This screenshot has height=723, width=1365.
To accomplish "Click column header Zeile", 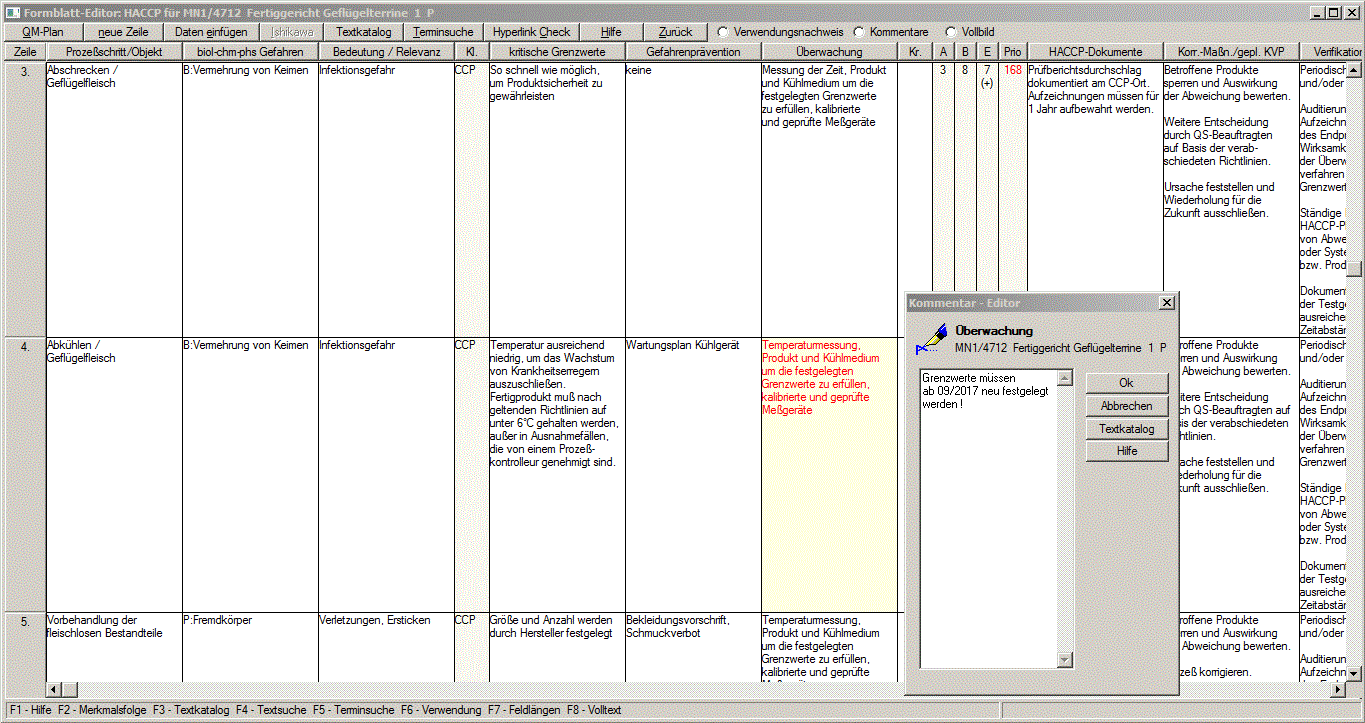I will point(26,52).
